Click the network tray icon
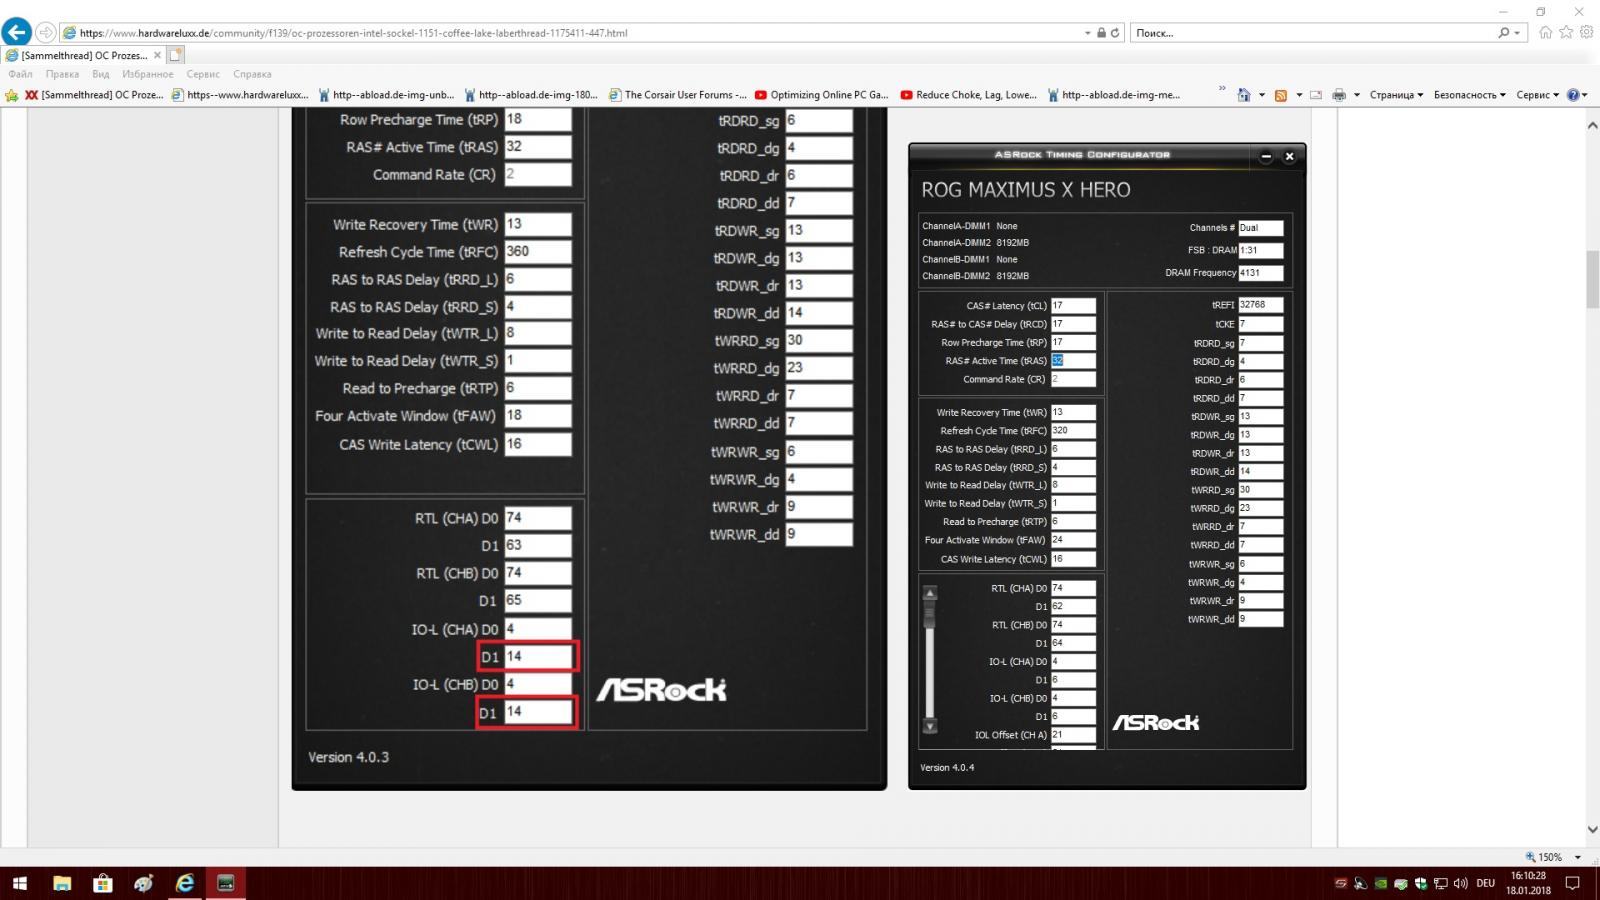The width and height of the screenshot is (1600, 900). pyautogui.click(x=1441, y=884)
